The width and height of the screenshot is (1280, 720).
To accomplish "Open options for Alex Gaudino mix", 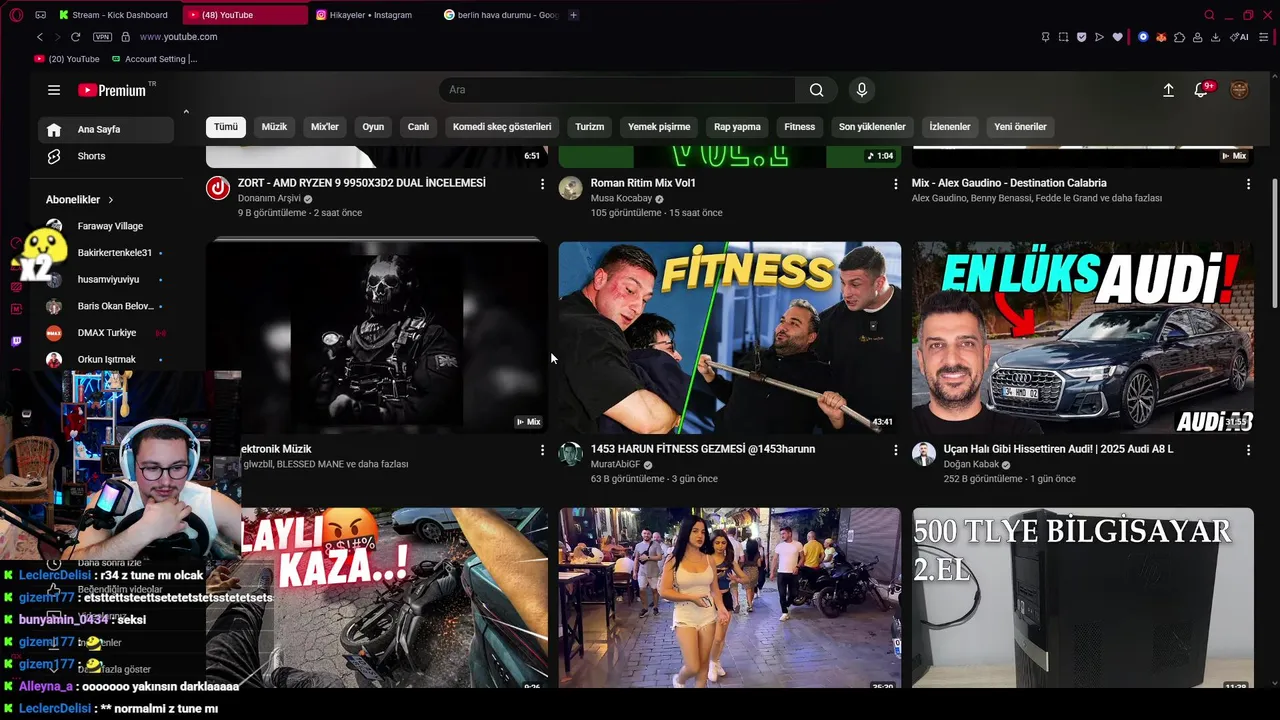I will click(1248, 184).
